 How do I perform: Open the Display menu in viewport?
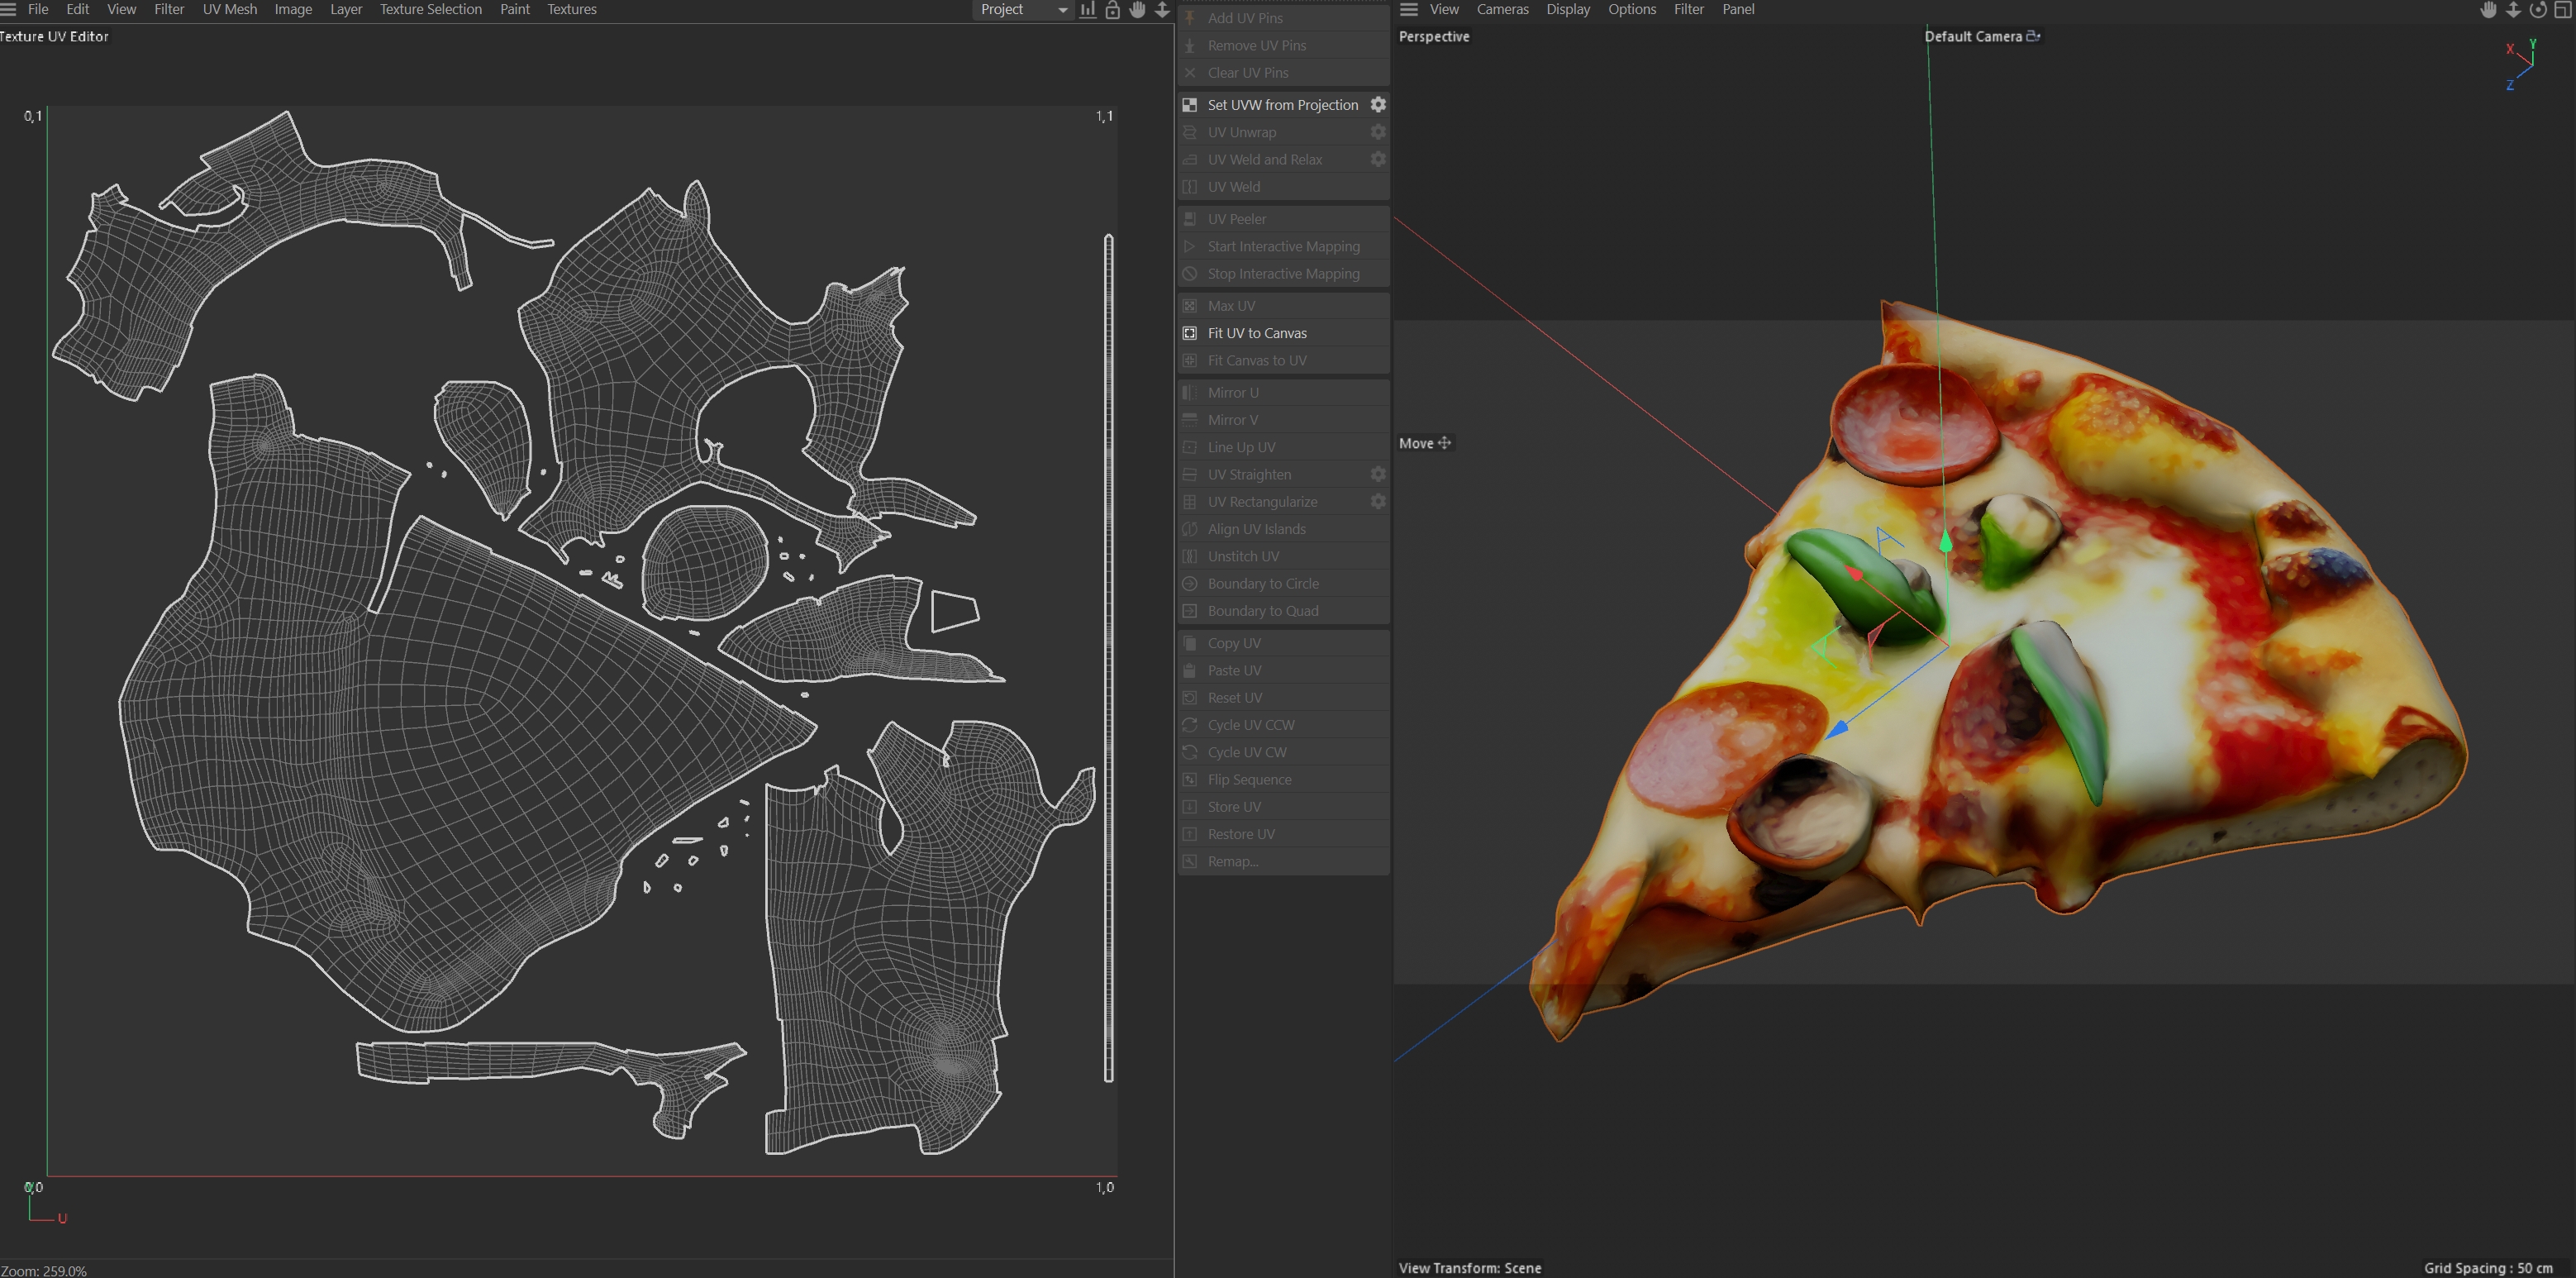coord(1567,9)
